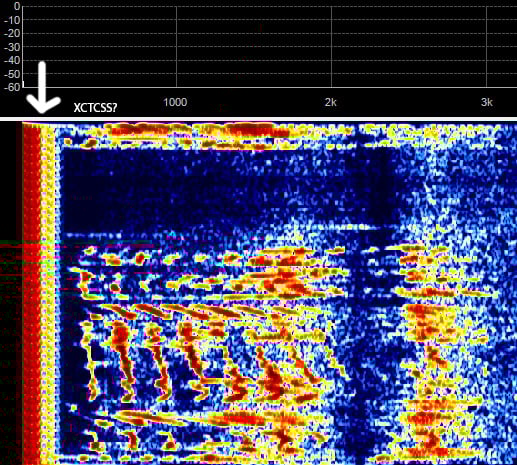Click the 1000 Hz vertical gridline in spectrum
Viewport: 517px width, 465px height.
(176, 47)
